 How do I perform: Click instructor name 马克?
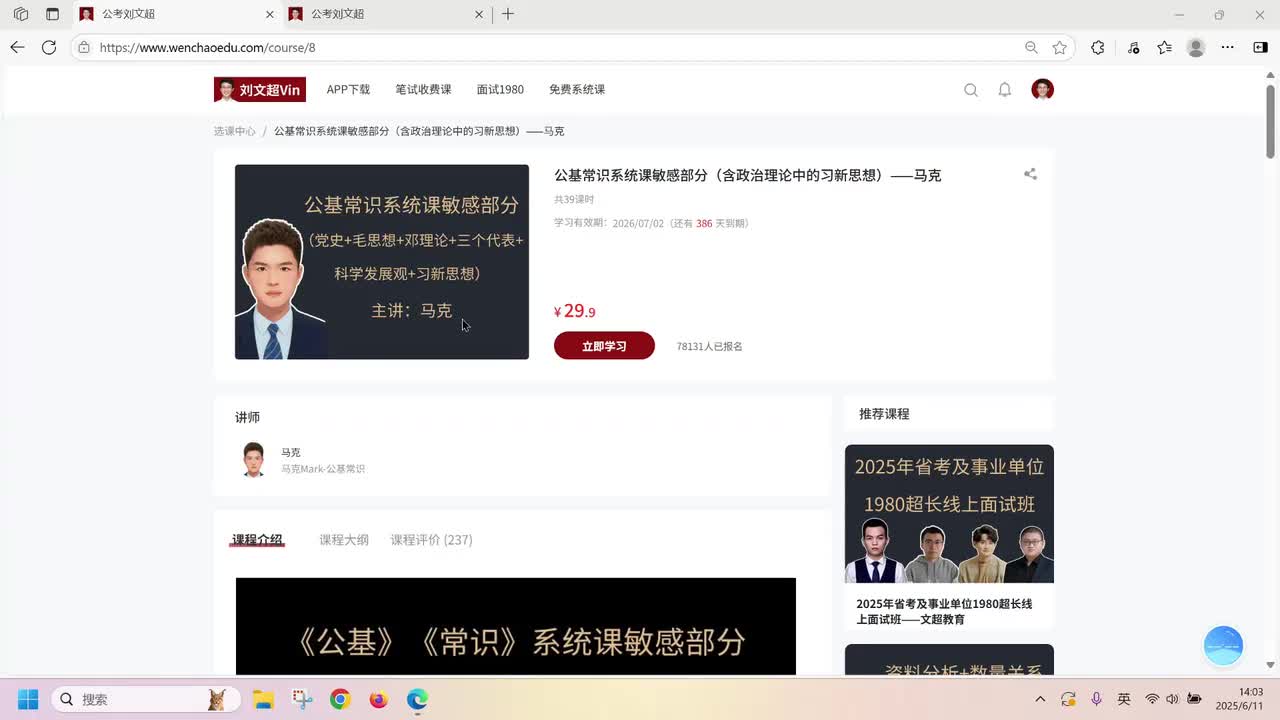pyautogui.click(x=291, y=452)
